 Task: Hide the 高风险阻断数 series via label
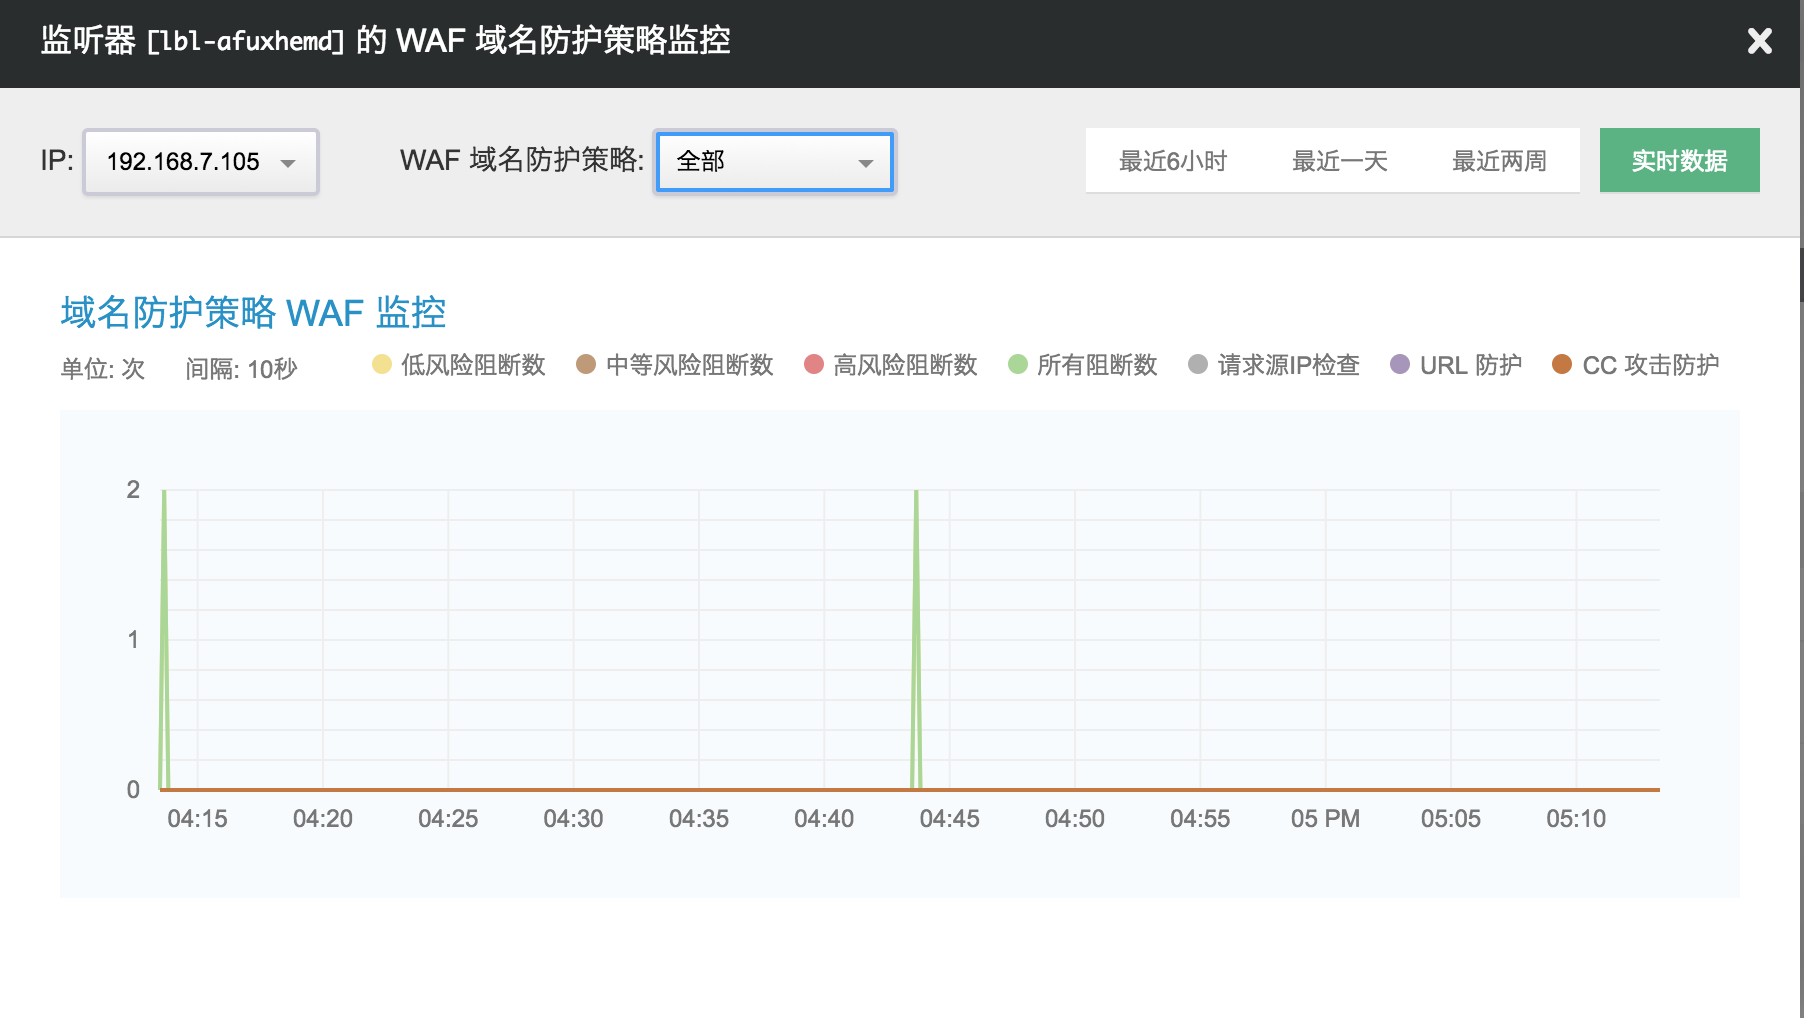(905, 365)
